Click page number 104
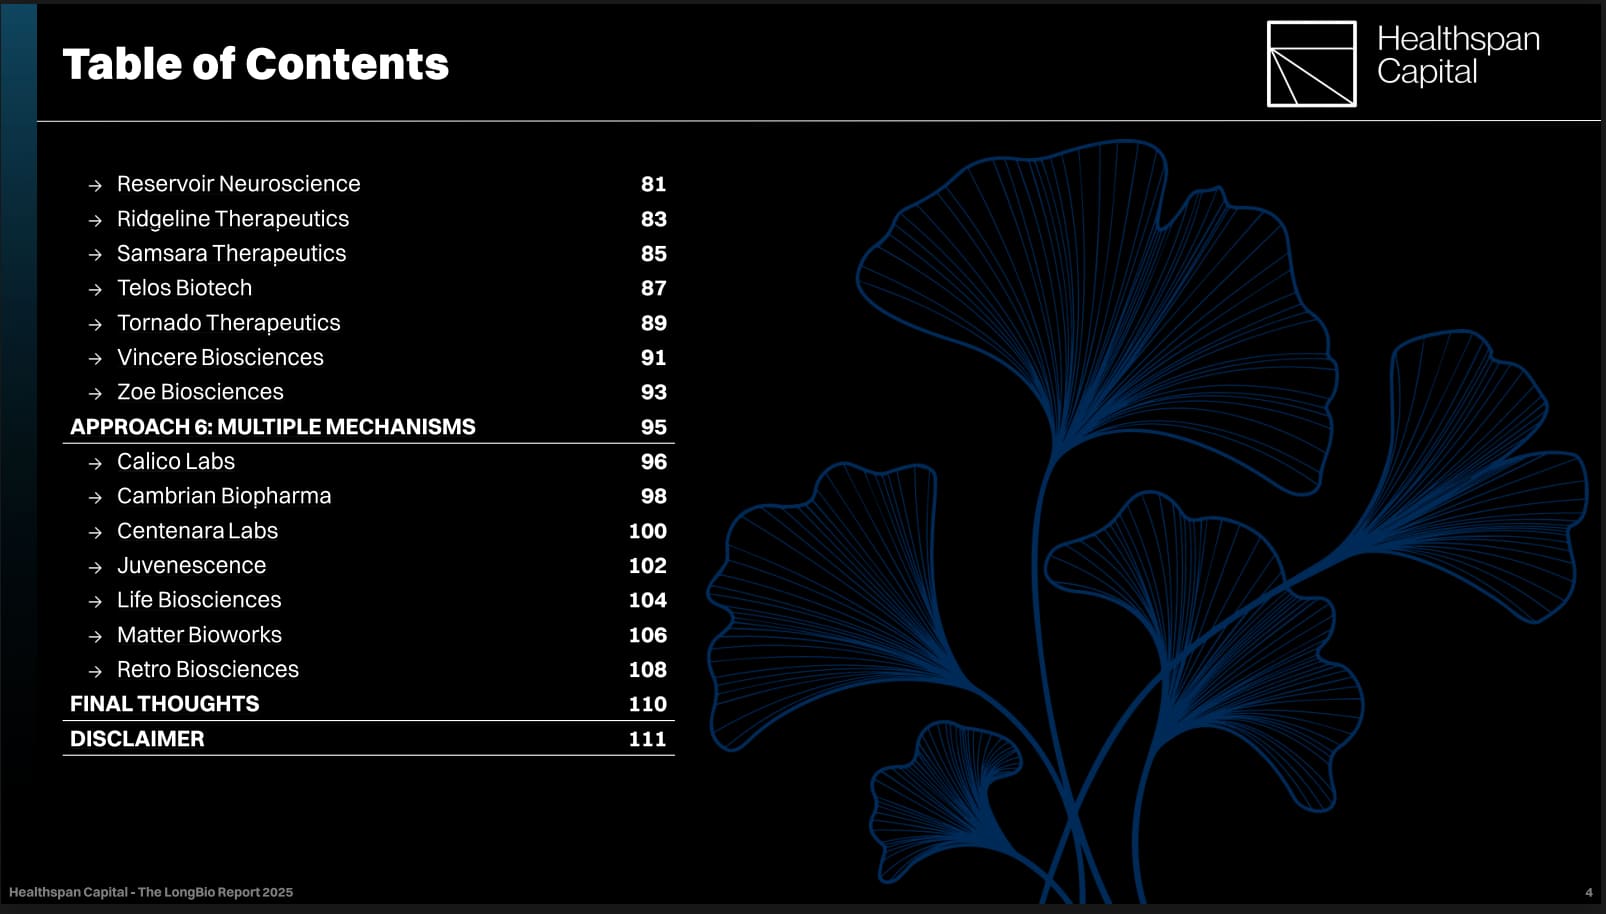 click(x=648, y=600)
